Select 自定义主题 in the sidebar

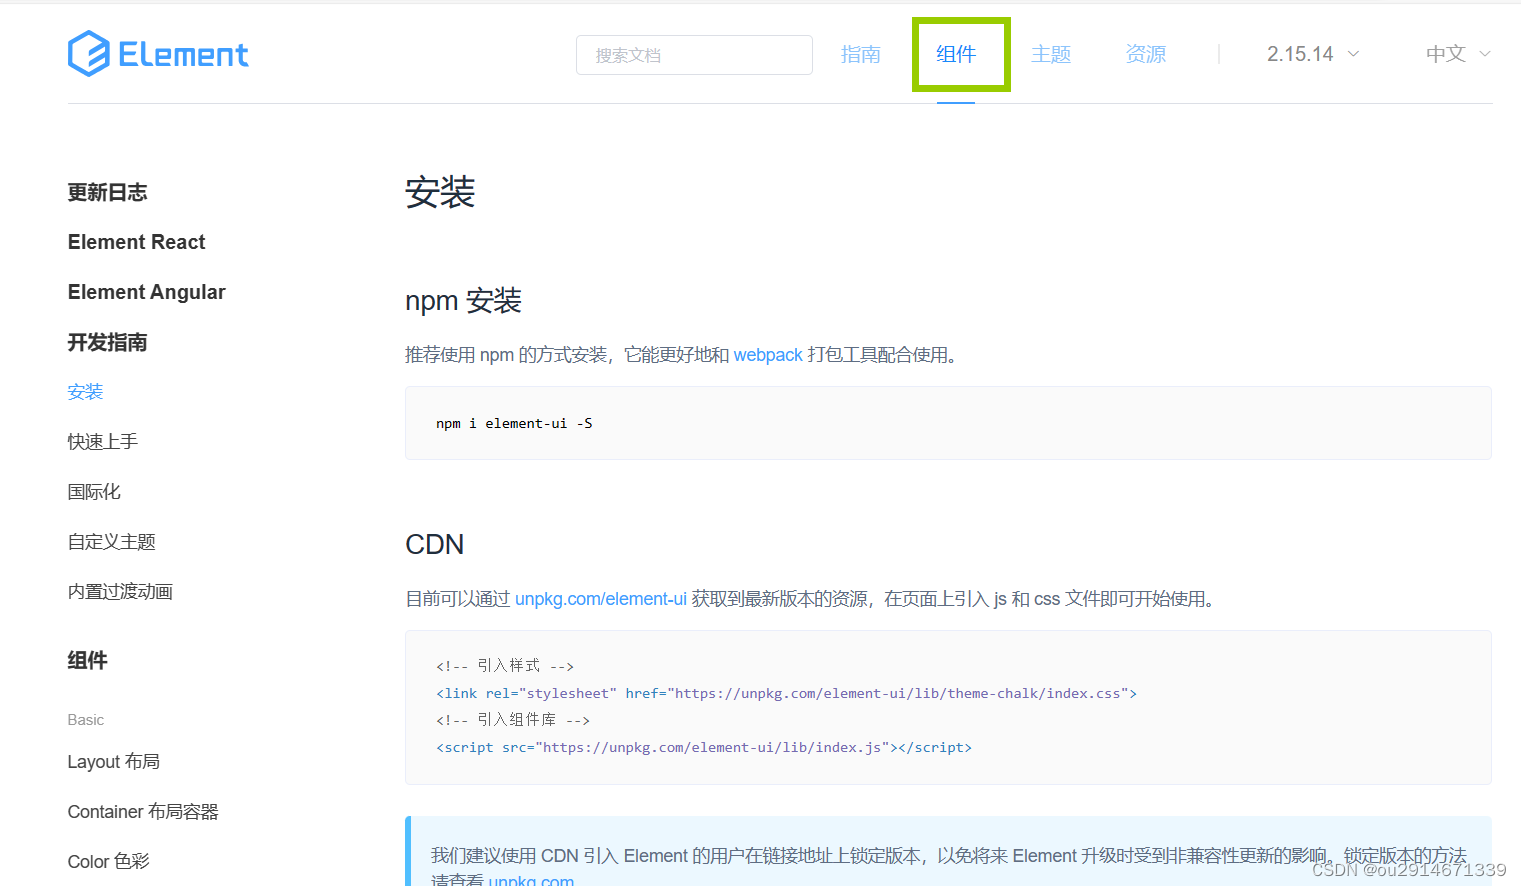pyautogui.click(x=112, y=542)
